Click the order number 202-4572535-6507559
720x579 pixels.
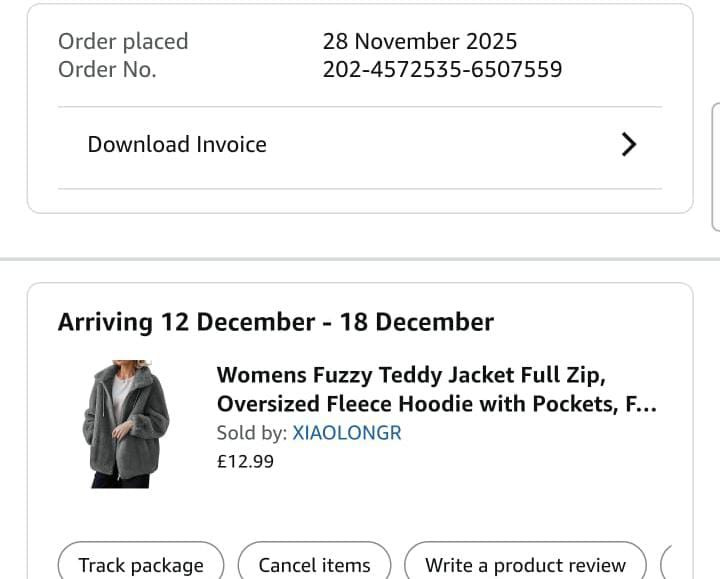coord(442,70)
